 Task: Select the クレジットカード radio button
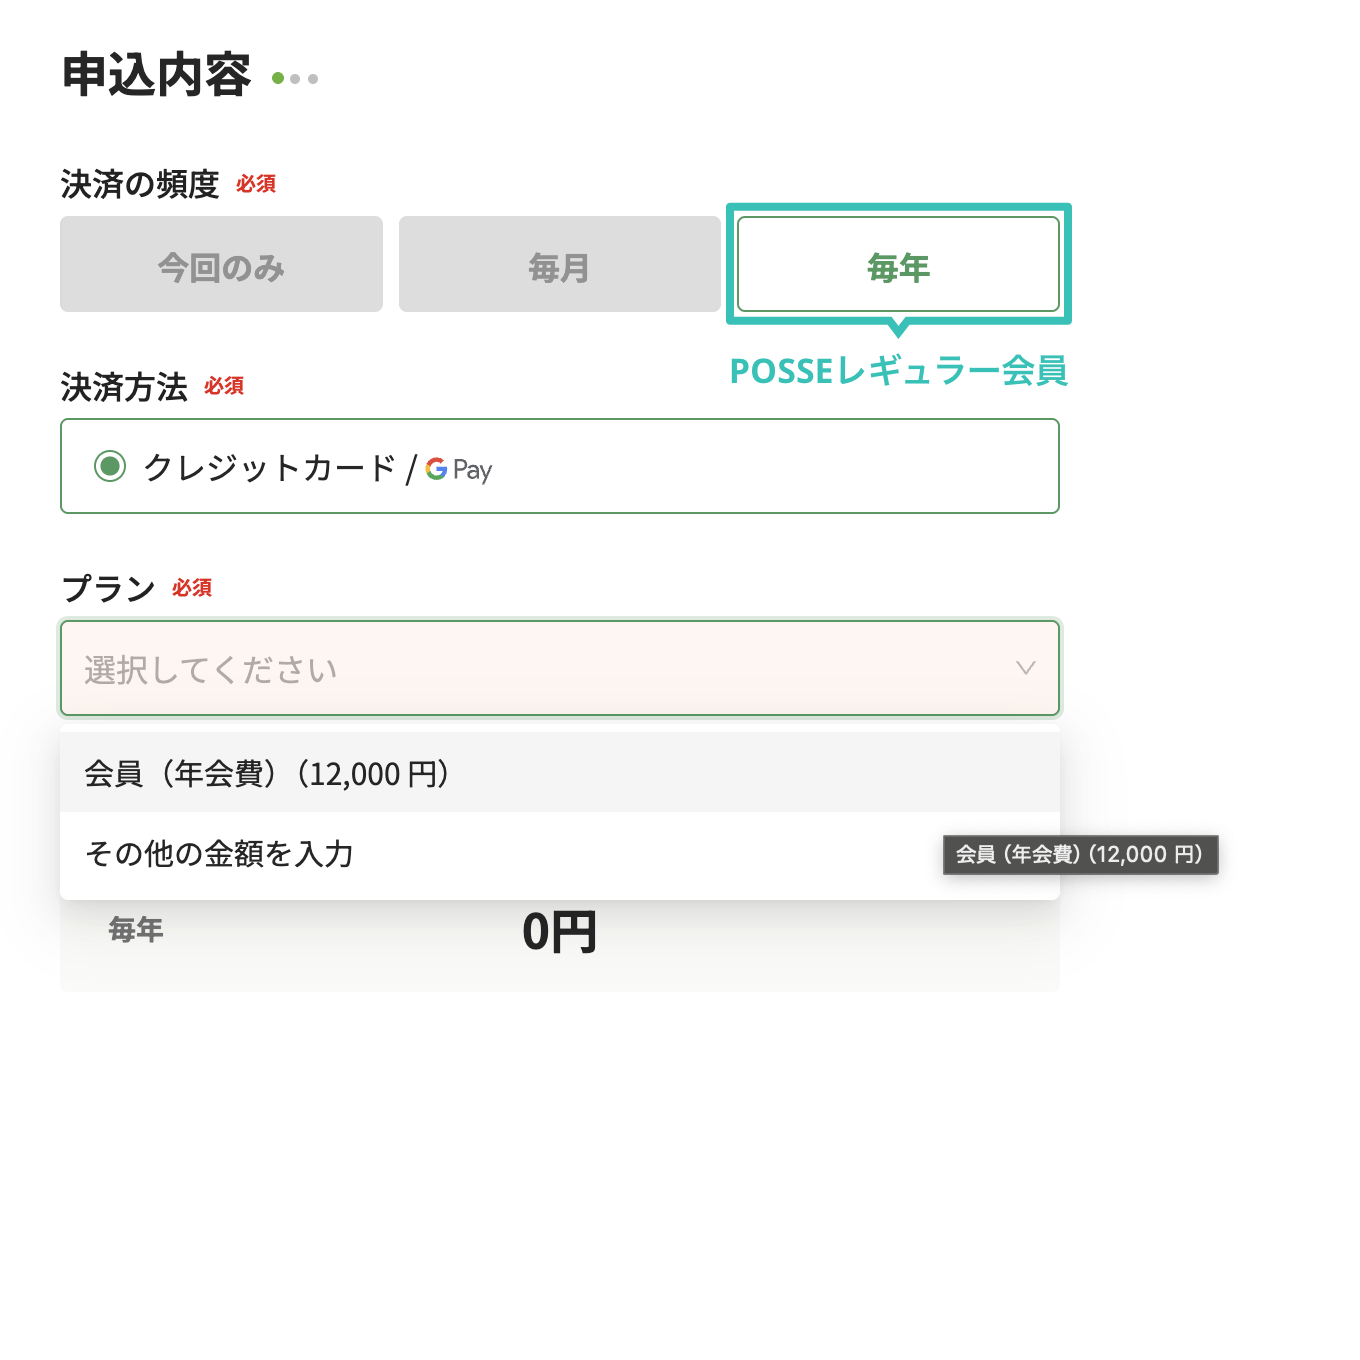point(110,466)
